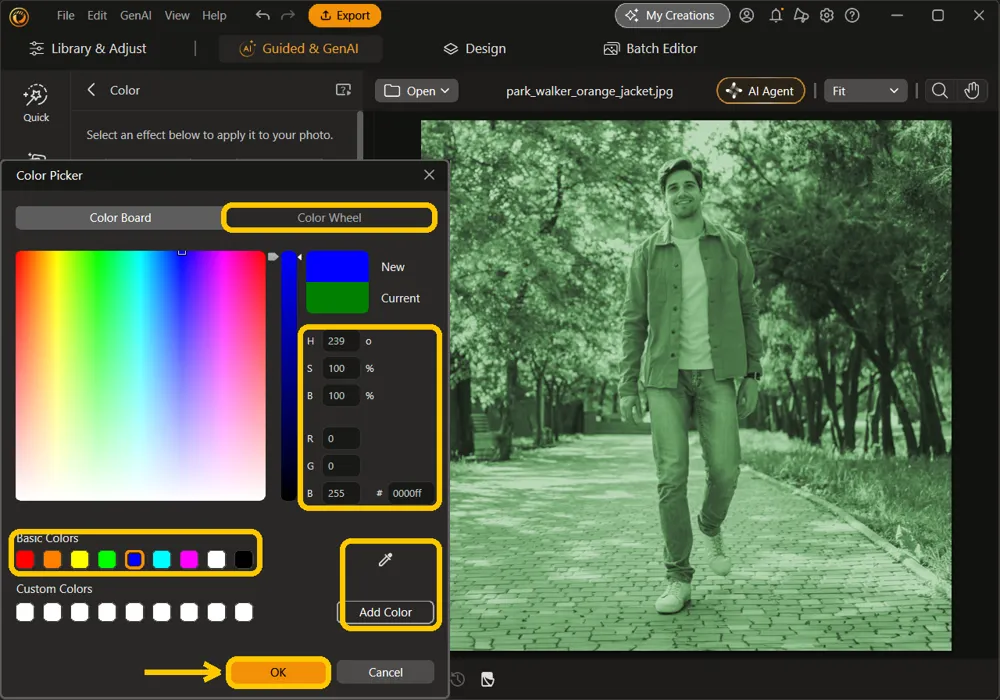Select the blue basic color swatch
The width and height of the screenshot is (1000, 700).
click(x=135, y=559)
